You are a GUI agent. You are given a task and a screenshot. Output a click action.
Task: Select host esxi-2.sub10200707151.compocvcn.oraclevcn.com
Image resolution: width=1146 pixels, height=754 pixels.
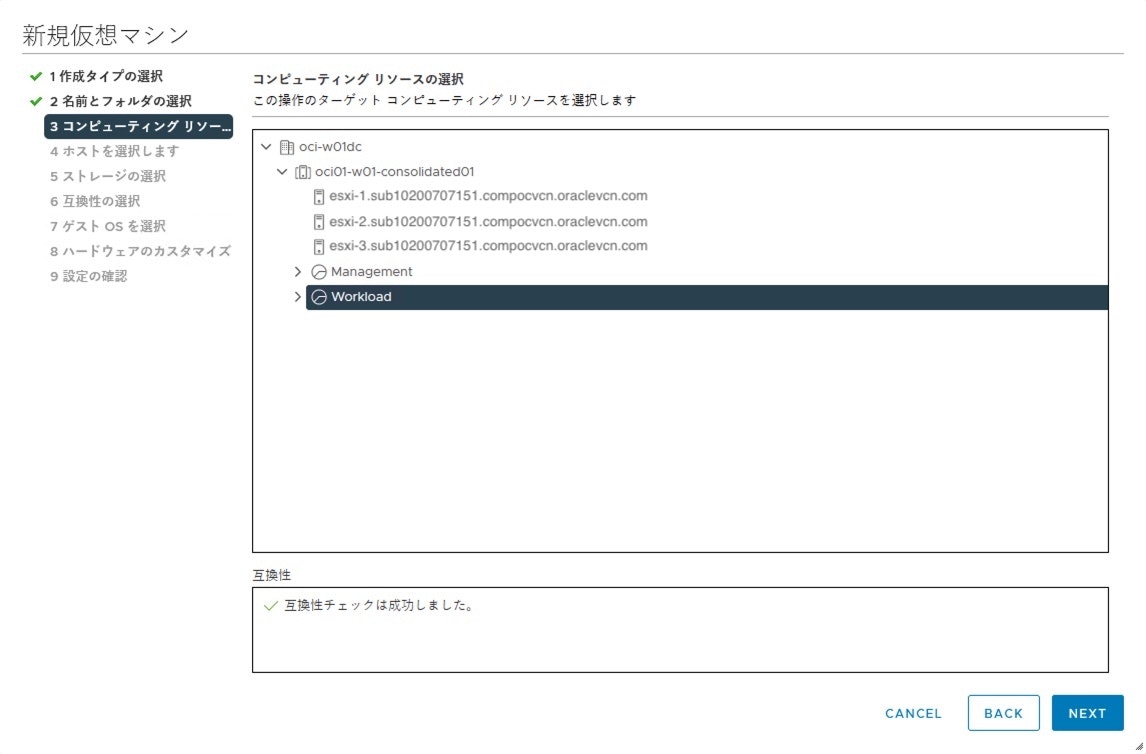point(488,221)
